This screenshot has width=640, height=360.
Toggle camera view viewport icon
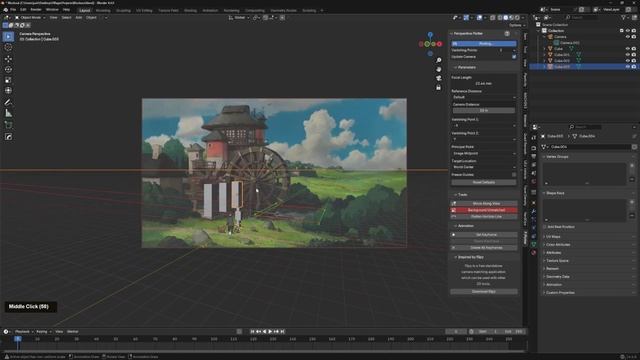pyautogui.click(x=438, y=78)
